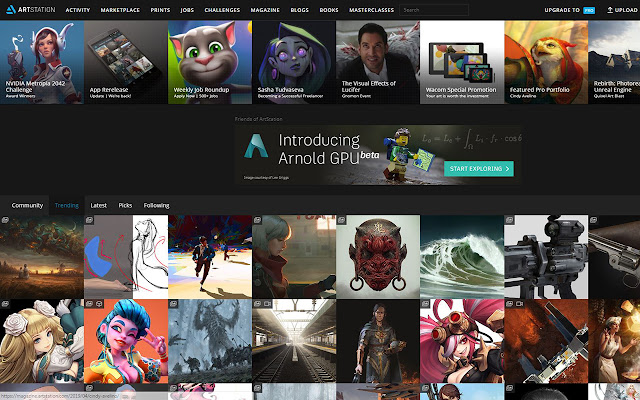
Task: Go to Books section
Action: tap(329, 10)
